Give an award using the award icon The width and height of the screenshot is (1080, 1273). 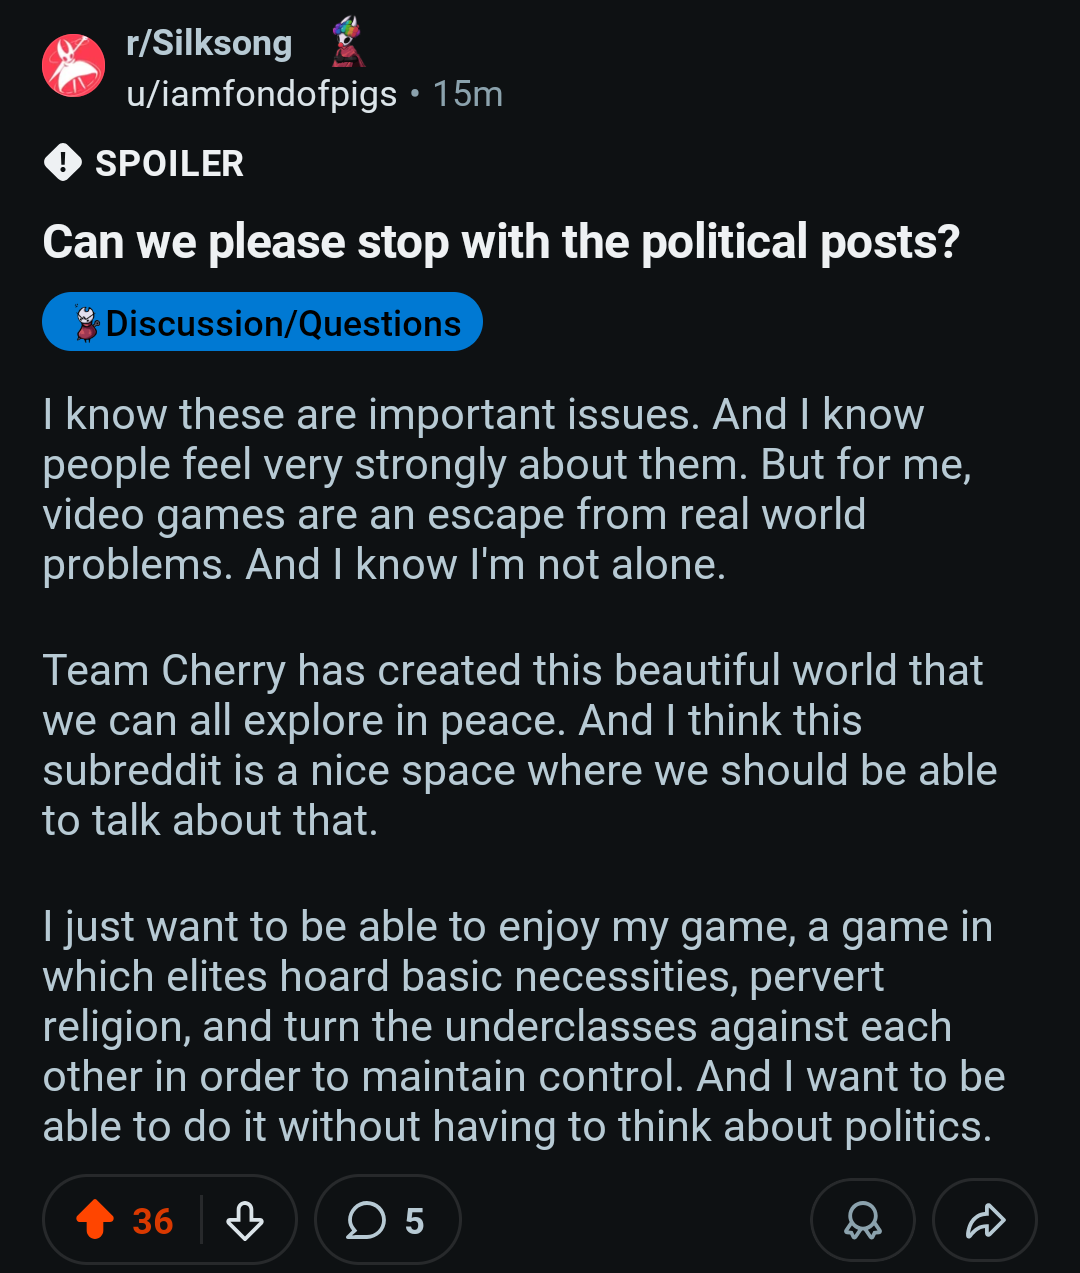(x=863, y=1220)
